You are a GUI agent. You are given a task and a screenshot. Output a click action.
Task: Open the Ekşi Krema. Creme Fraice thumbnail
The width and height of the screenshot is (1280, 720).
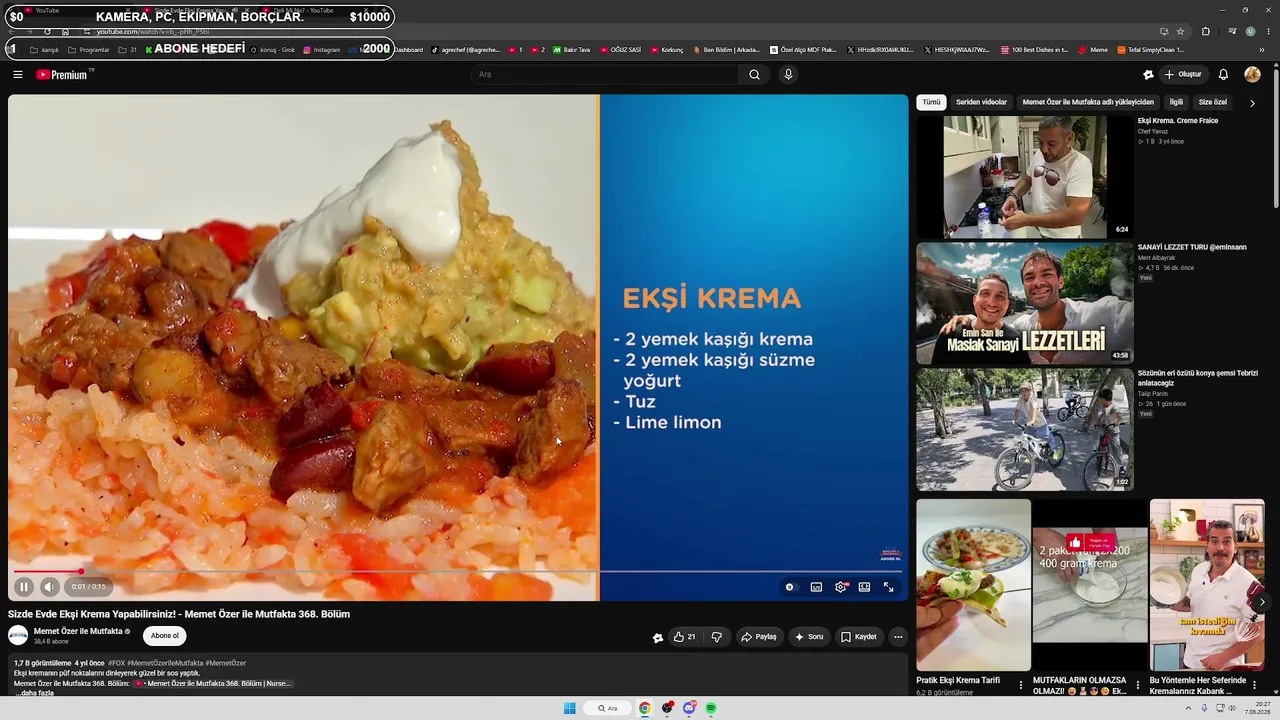1025,177
